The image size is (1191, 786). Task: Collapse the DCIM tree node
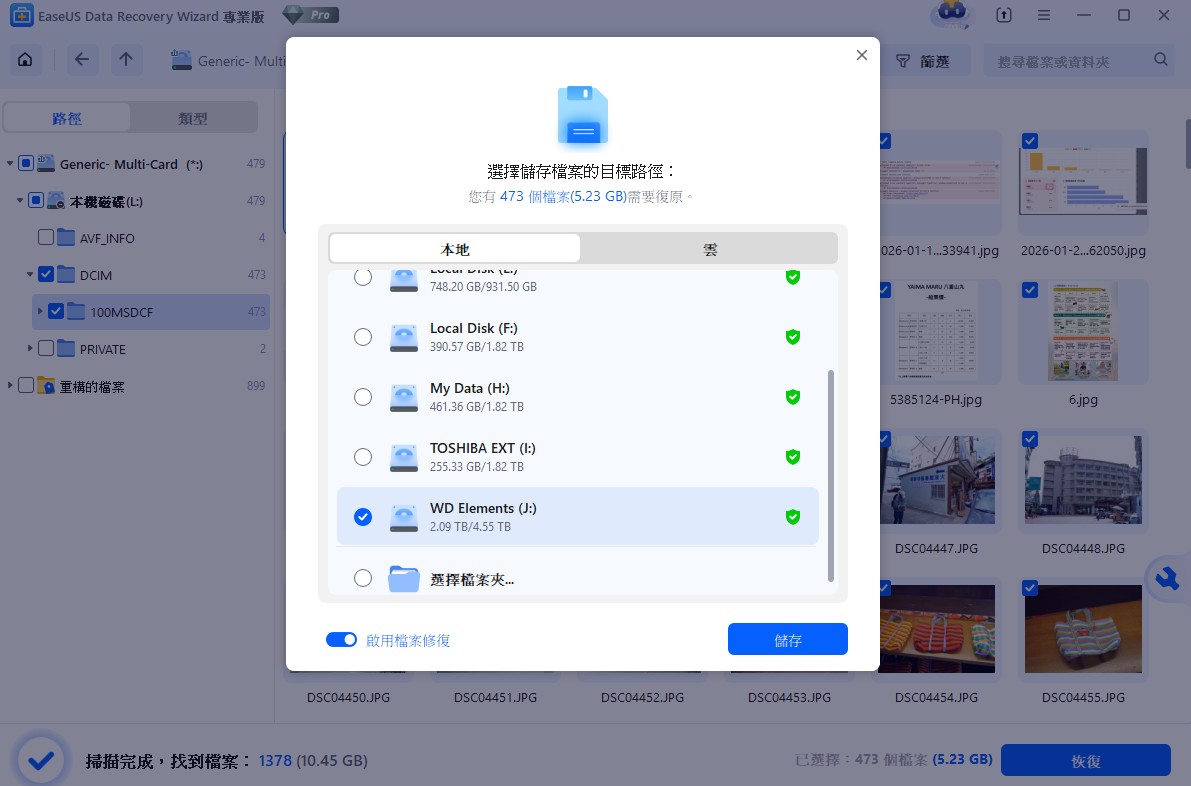30,274
